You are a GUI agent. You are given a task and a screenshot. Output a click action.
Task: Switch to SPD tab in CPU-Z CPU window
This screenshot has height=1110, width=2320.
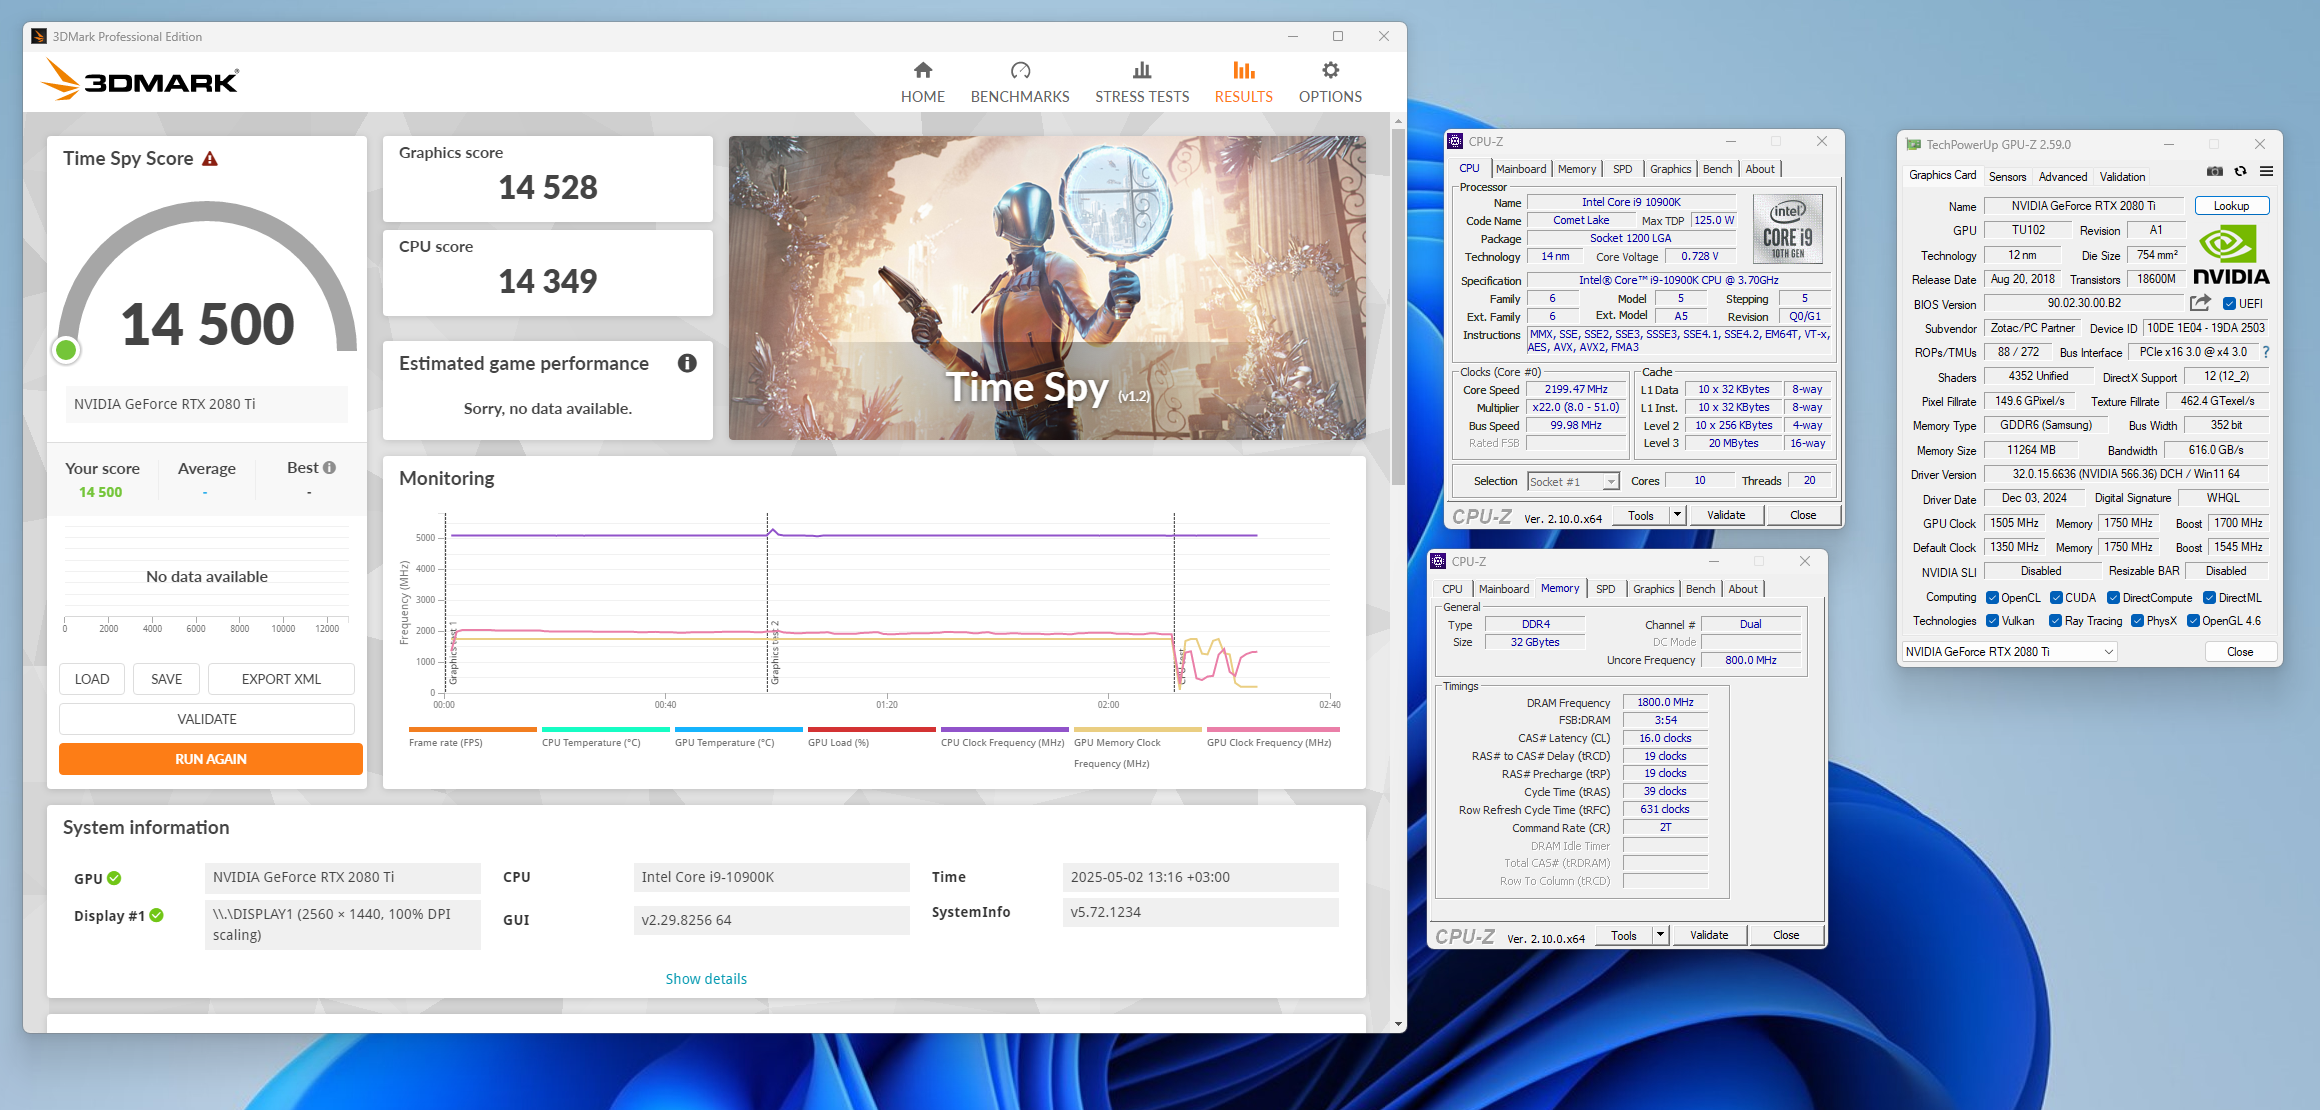[1623, 169]
